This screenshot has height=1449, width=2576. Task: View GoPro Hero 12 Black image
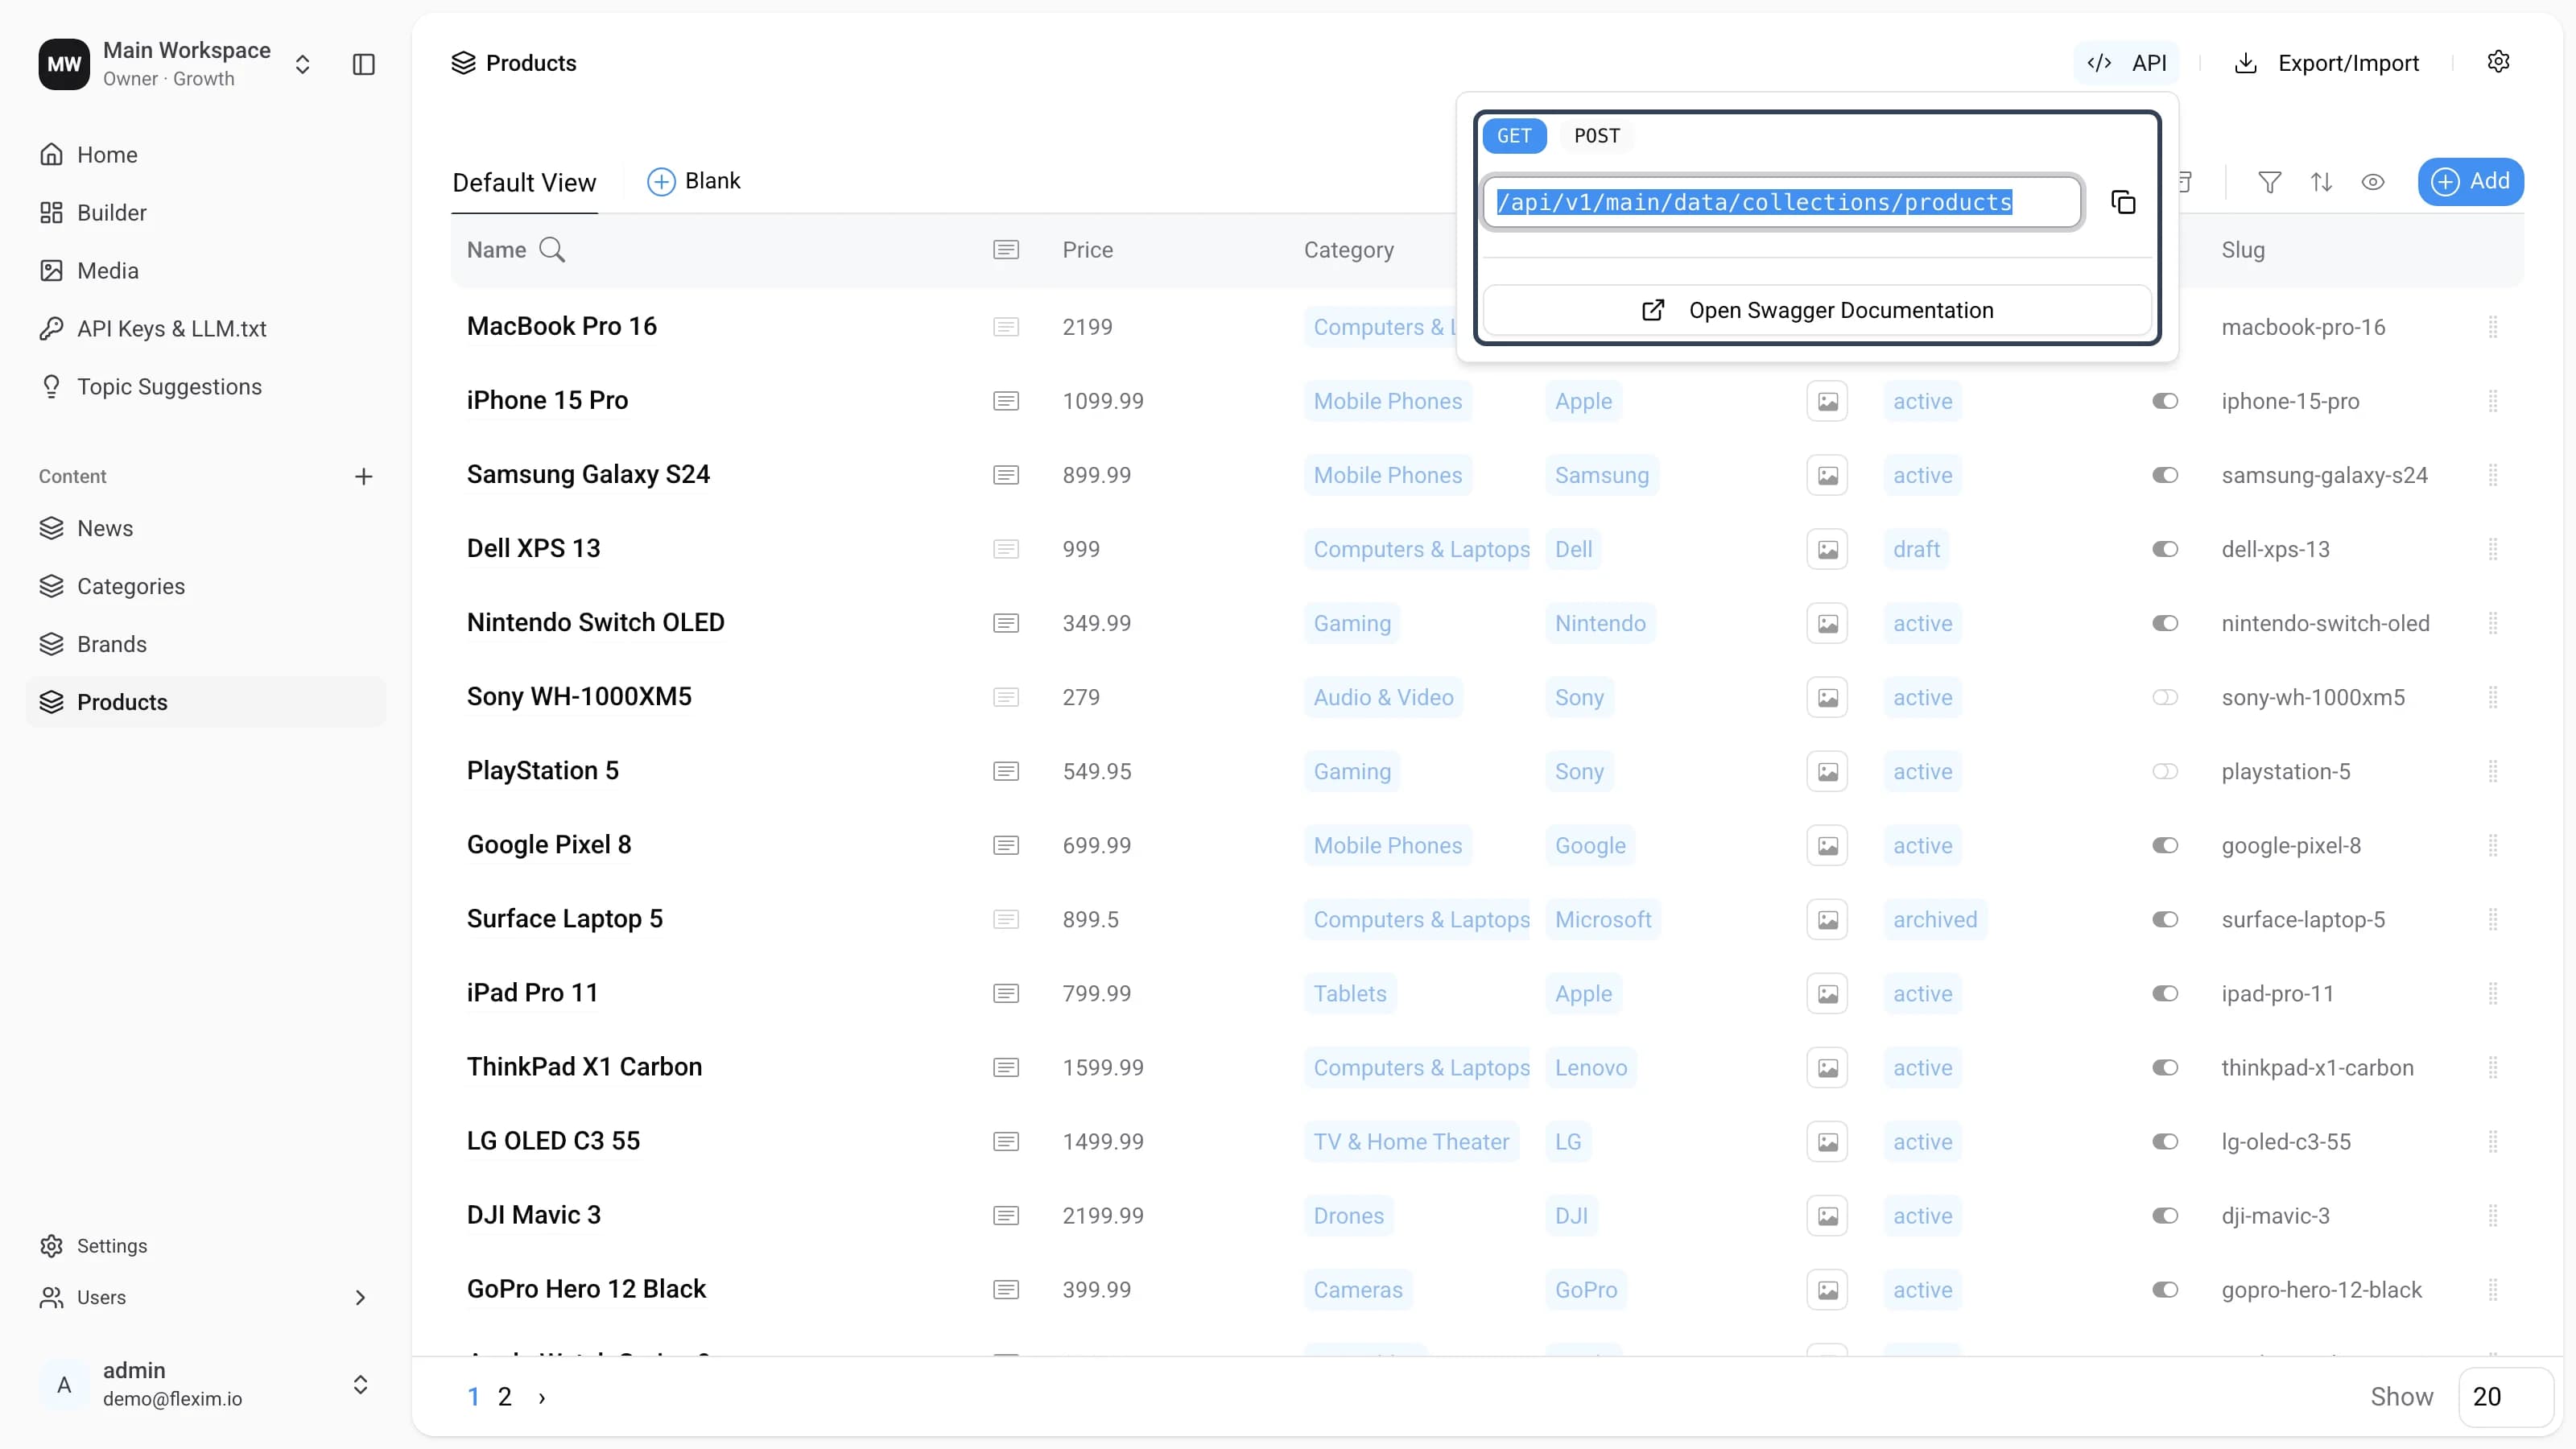coord(1827,1289)
